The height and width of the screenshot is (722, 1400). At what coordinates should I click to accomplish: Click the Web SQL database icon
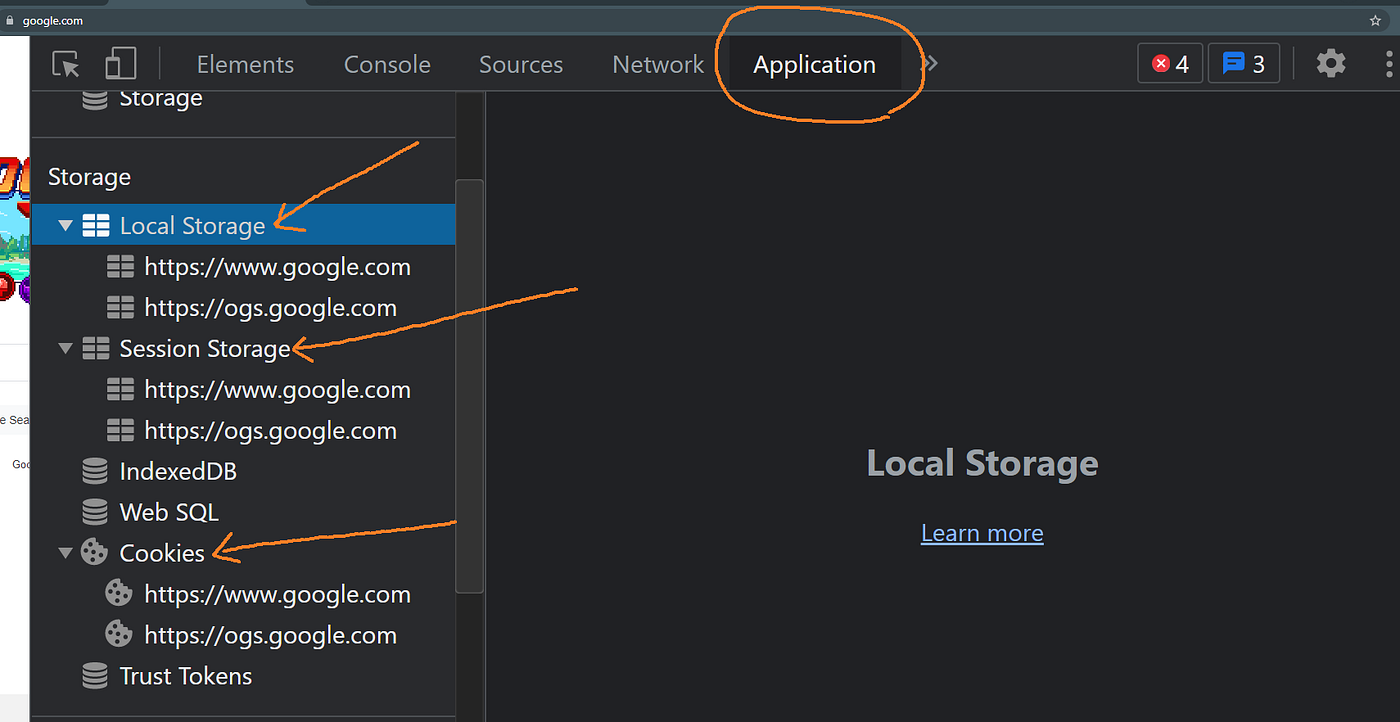94,512
